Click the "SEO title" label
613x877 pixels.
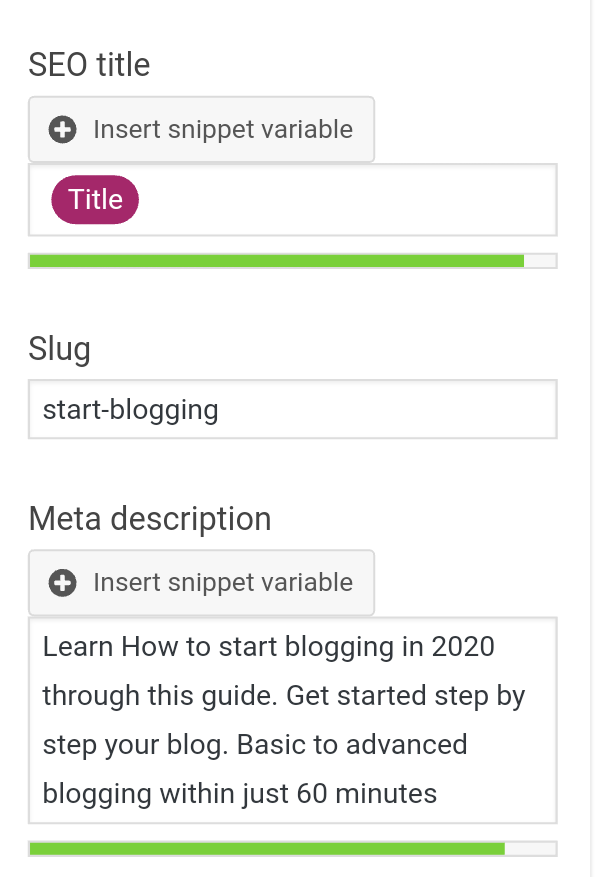pos(89,65)
